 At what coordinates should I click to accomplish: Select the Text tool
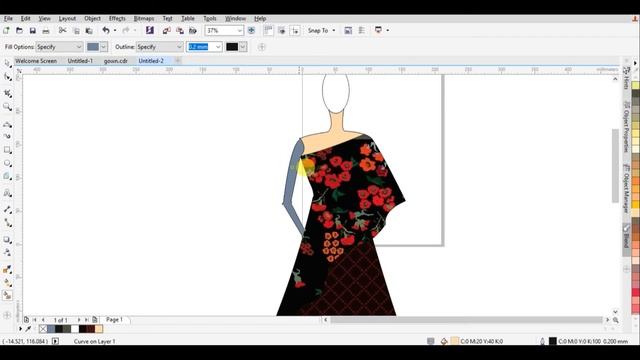point(7,193)
